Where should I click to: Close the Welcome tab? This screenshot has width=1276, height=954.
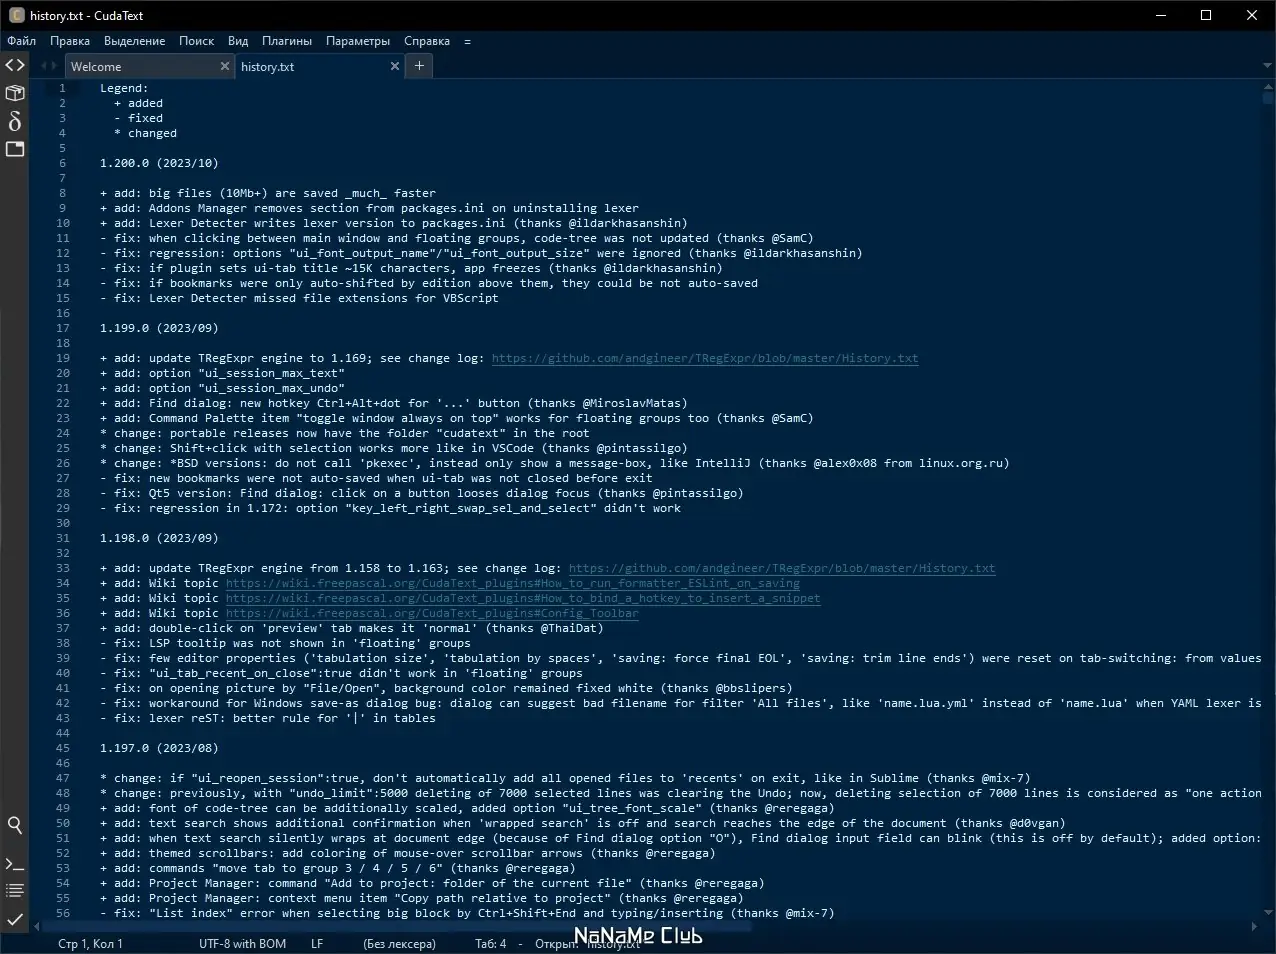point(225,66)
